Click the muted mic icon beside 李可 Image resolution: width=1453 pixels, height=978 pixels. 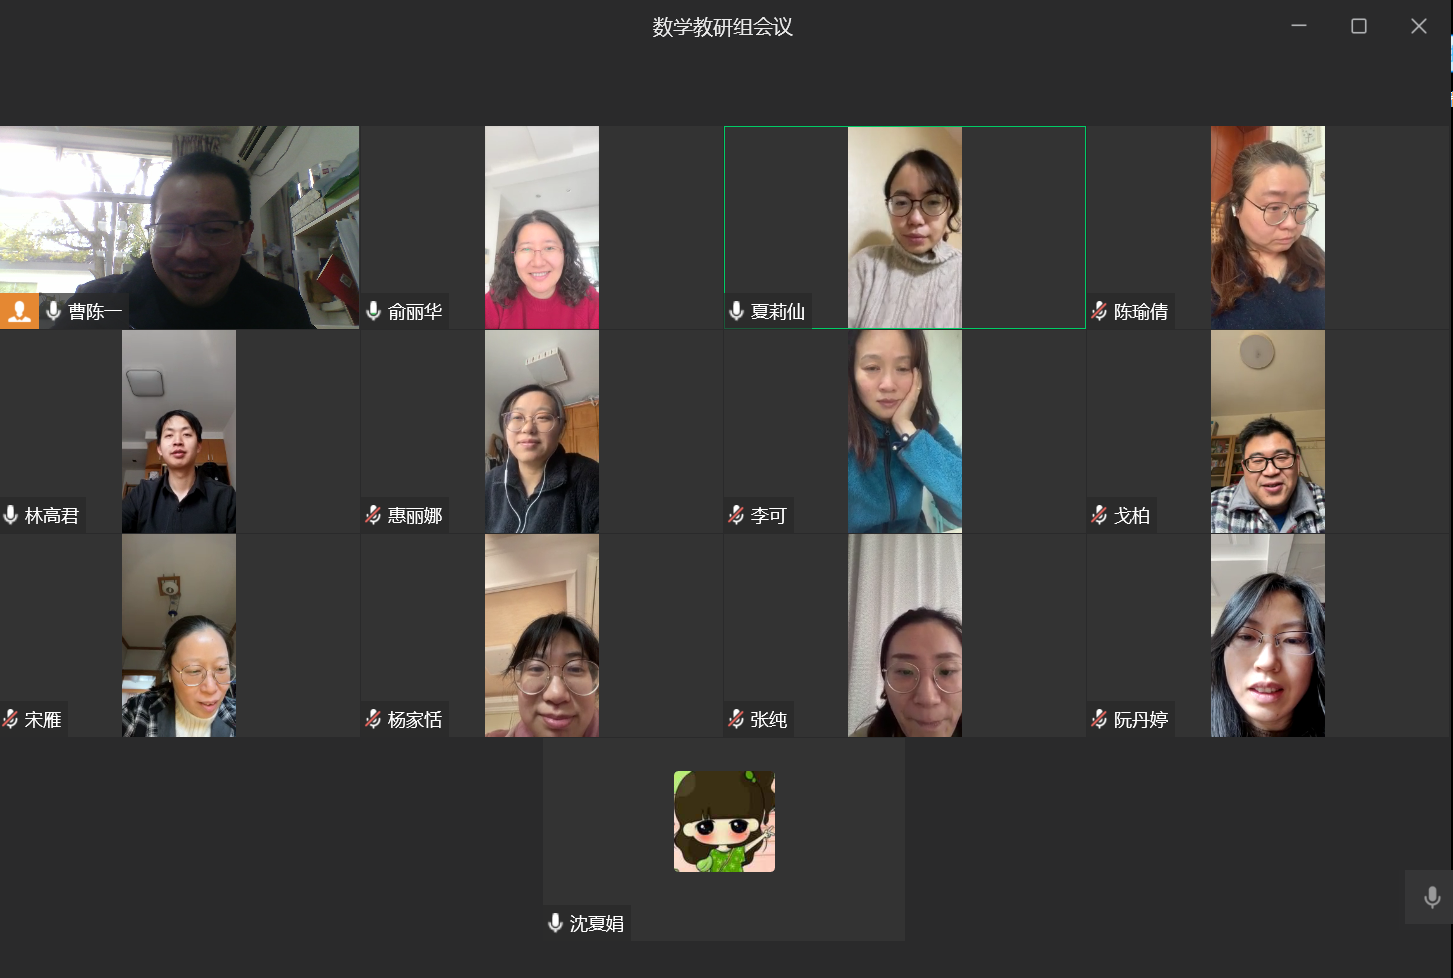click(x=737, y=515)
